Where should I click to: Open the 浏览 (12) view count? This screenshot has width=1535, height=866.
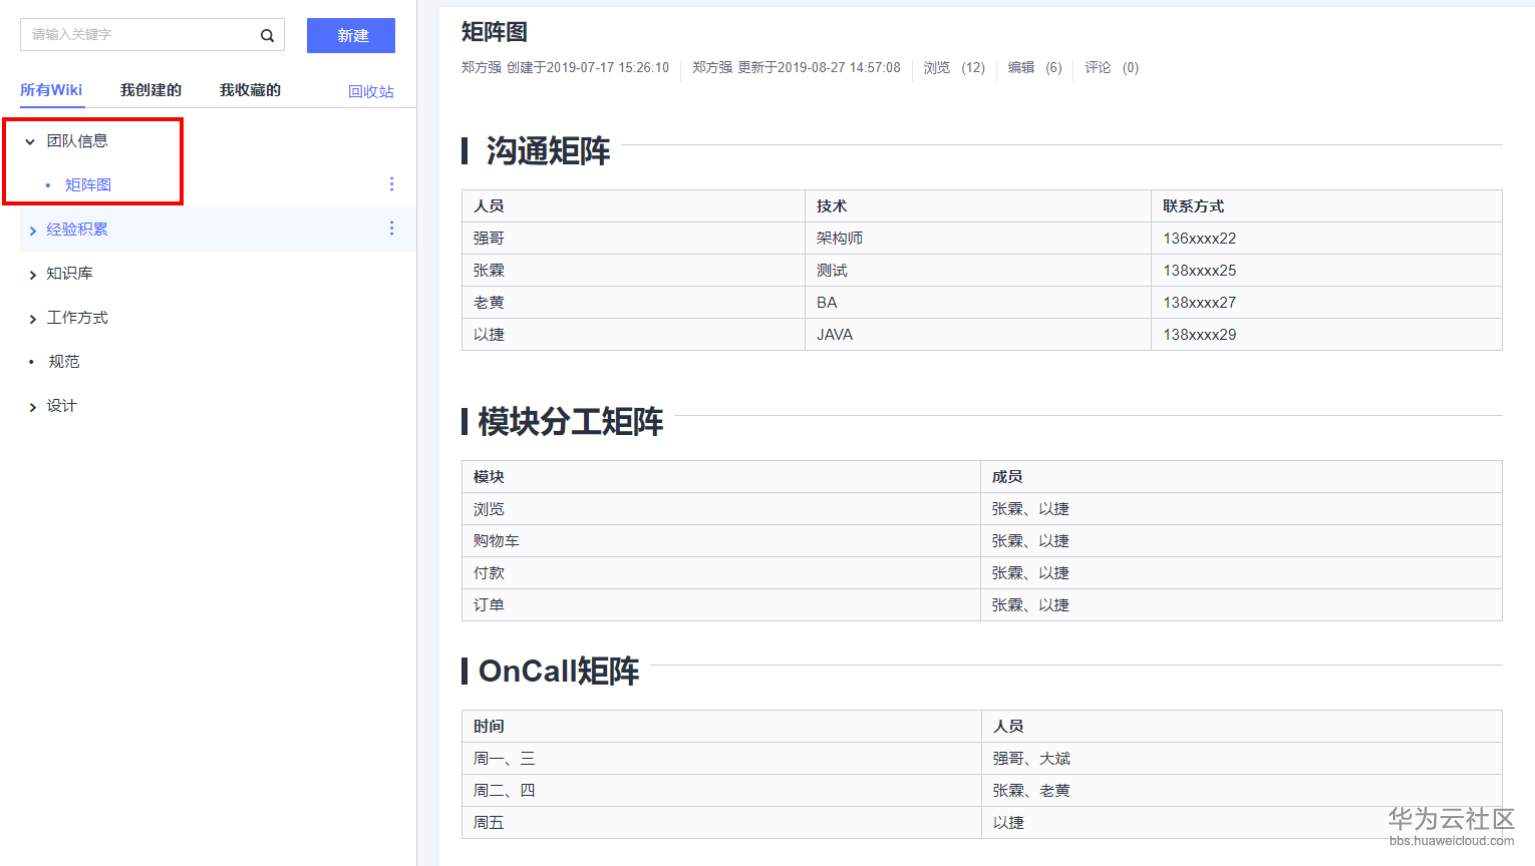(954, 68)
